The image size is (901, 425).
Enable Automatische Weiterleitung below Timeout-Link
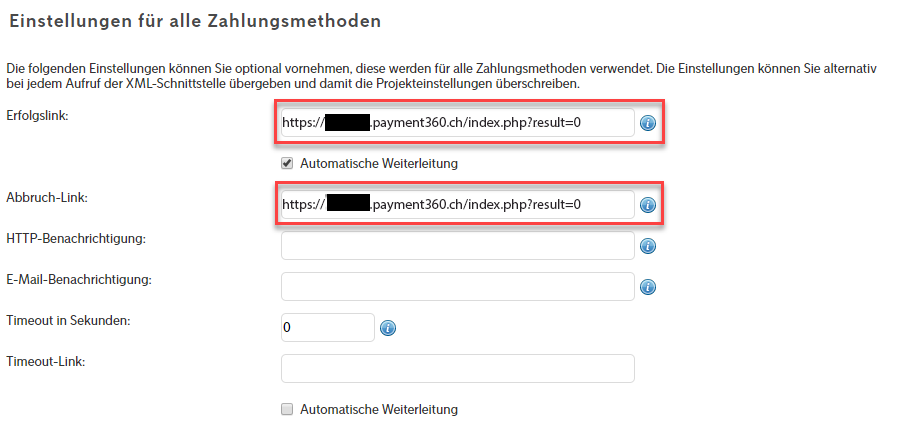coord(288,409)
